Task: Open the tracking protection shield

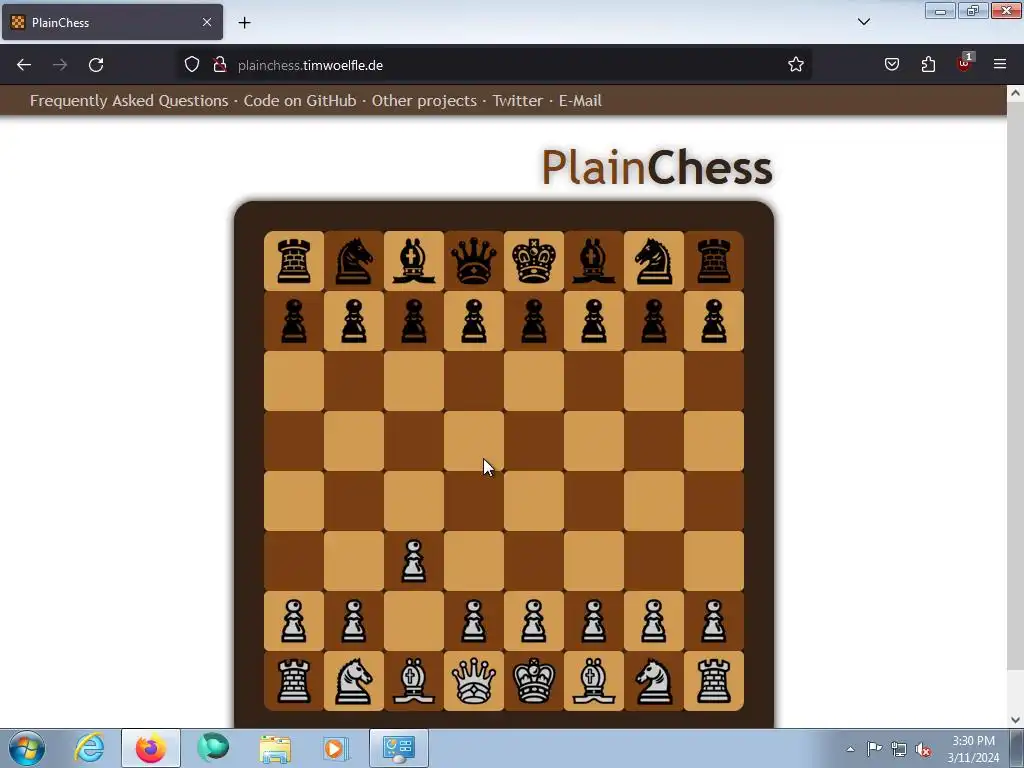Action: pyautogui.click(x=191, y=65)
